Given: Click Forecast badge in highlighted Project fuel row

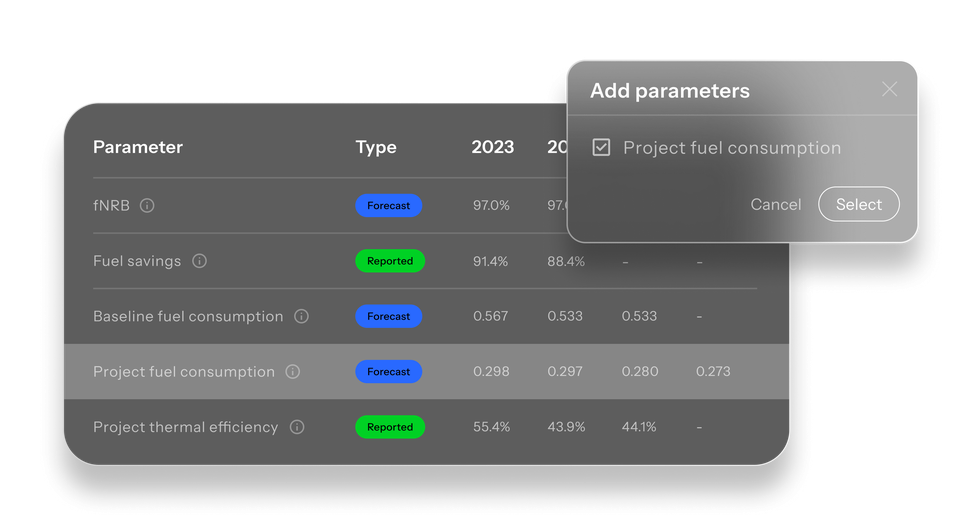Looking at the screenshot, I should [x=389, y=372].
